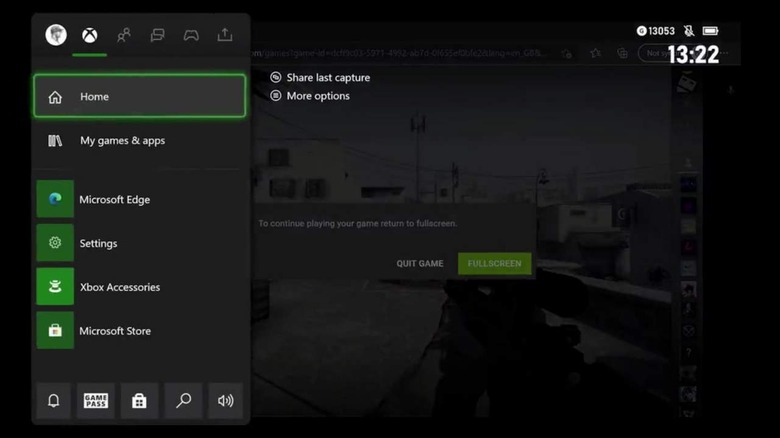Open Game Pass from bottom bar

[96, 401]
